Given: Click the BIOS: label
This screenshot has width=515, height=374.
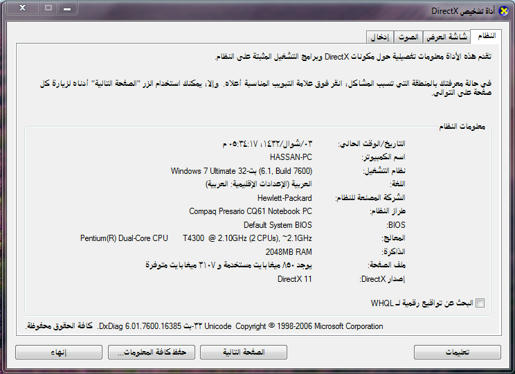Looking at the screenshot, I should [x=396, y=225].
